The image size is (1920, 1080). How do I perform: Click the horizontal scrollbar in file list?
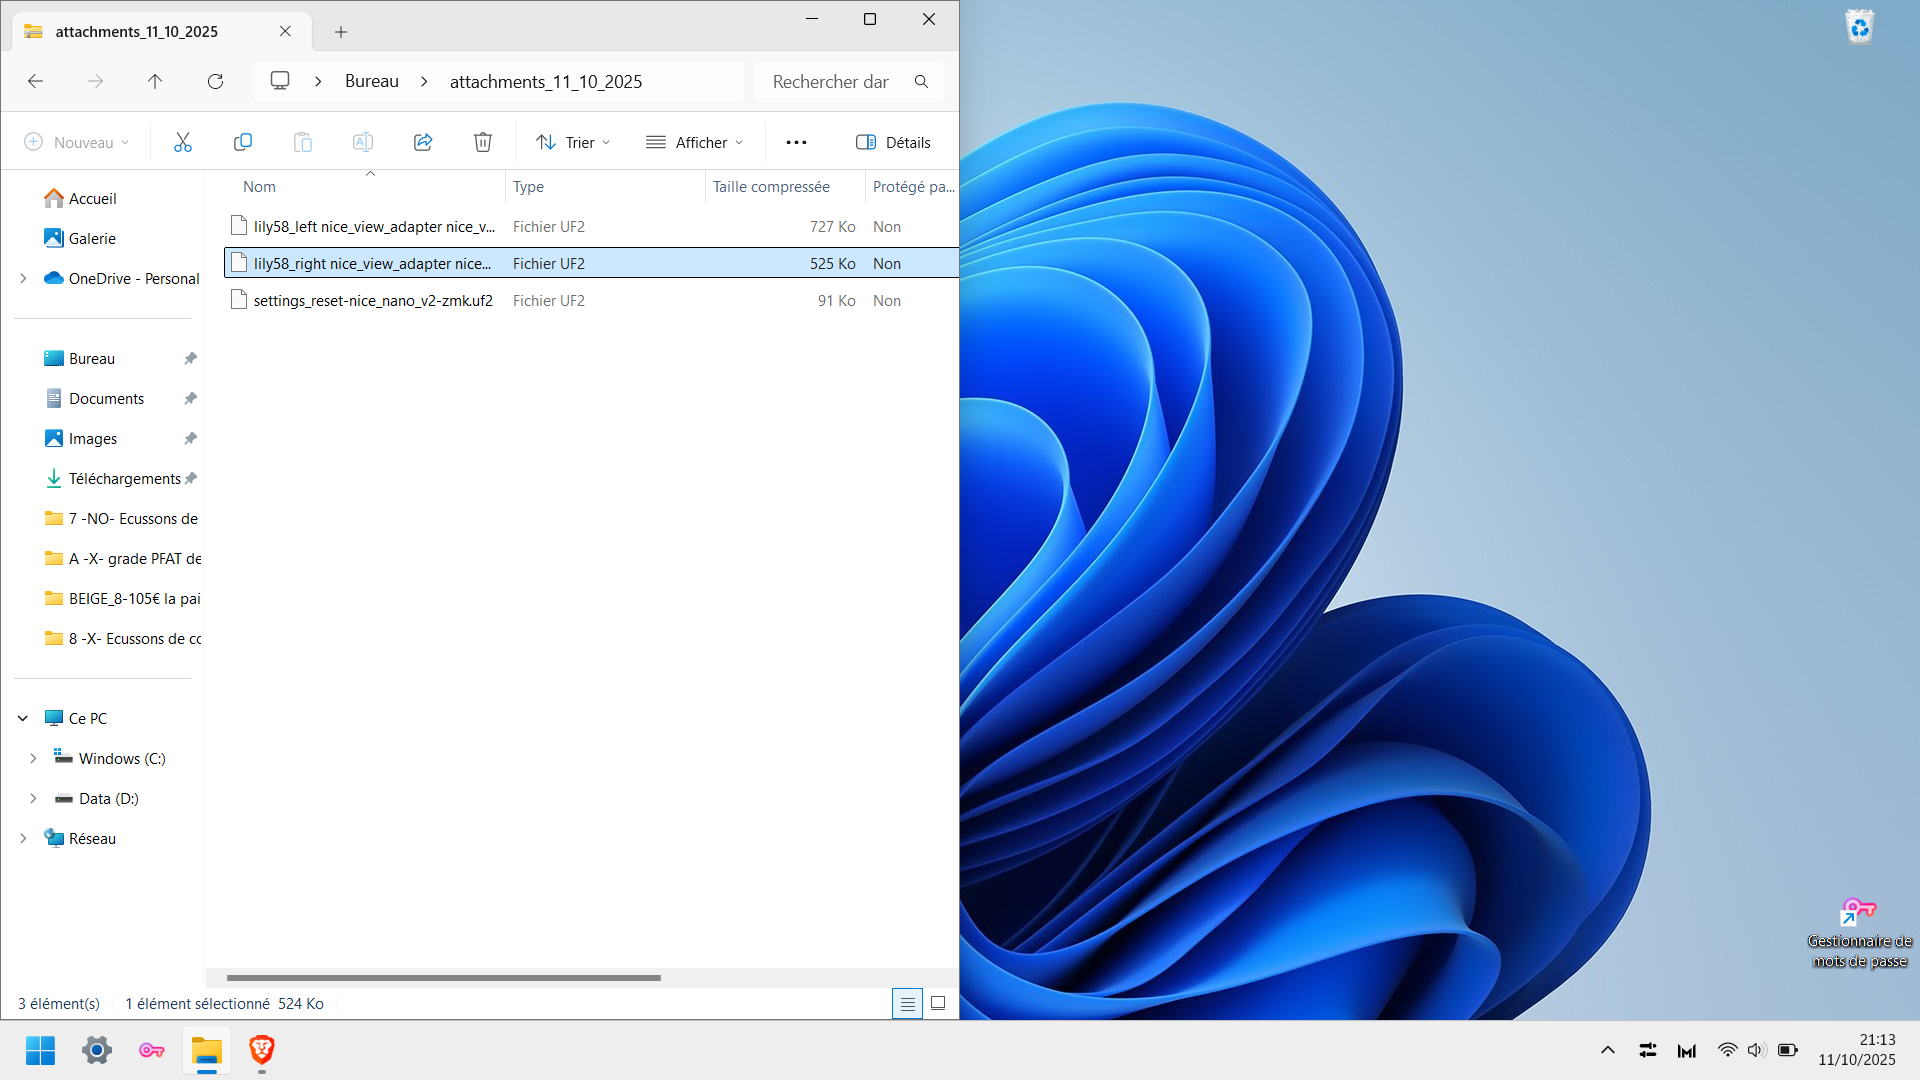pyautogui.click(x=443, y=977)
